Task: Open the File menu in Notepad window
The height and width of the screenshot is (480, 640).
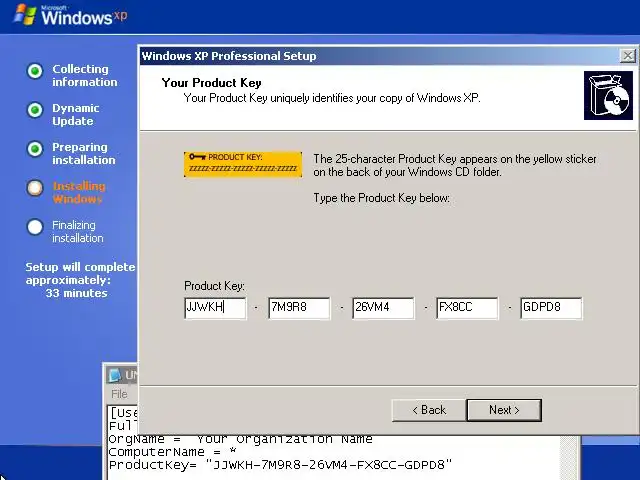Action: 119,394
